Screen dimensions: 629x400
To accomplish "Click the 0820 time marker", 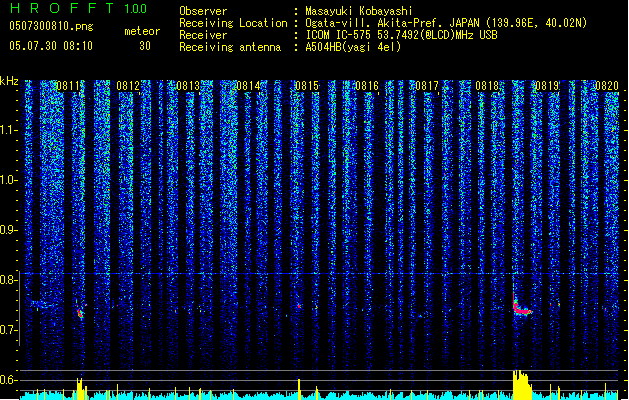I will tap(607, 86).
